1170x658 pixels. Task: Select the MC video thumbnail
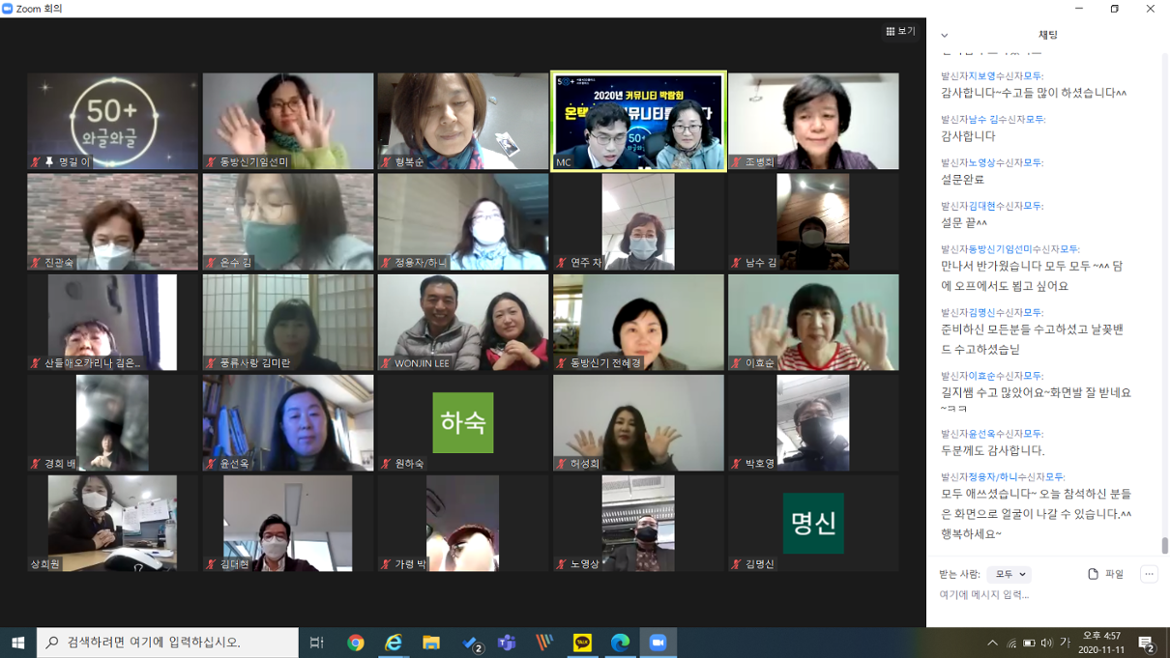pos(638,121)
